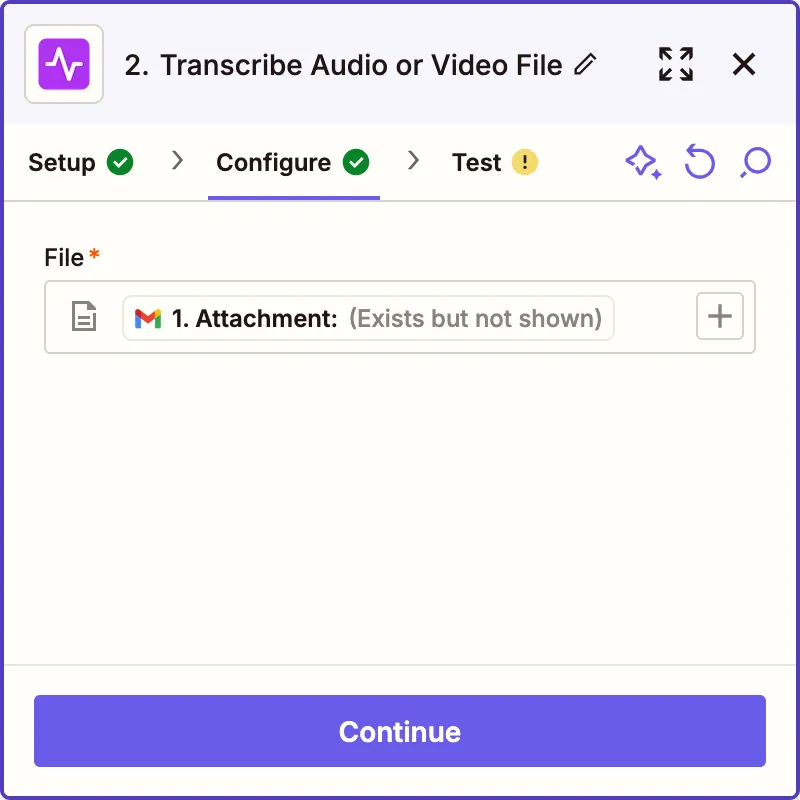Open the Test tab

coord(476,163)
